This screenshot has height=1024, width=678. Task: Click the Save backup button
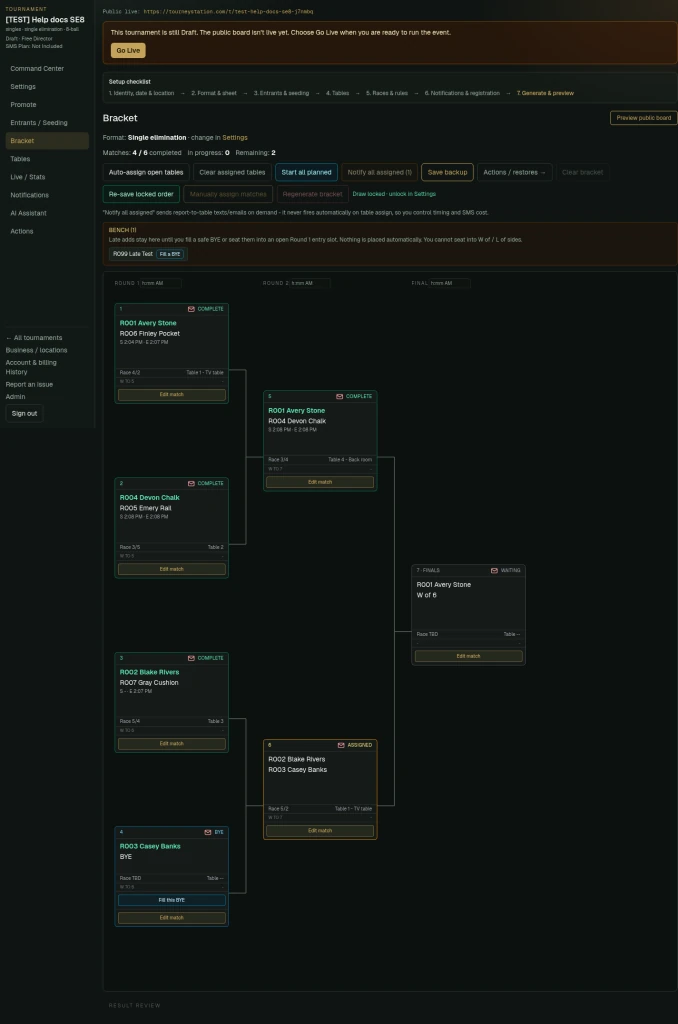click(x=447, y=172)
